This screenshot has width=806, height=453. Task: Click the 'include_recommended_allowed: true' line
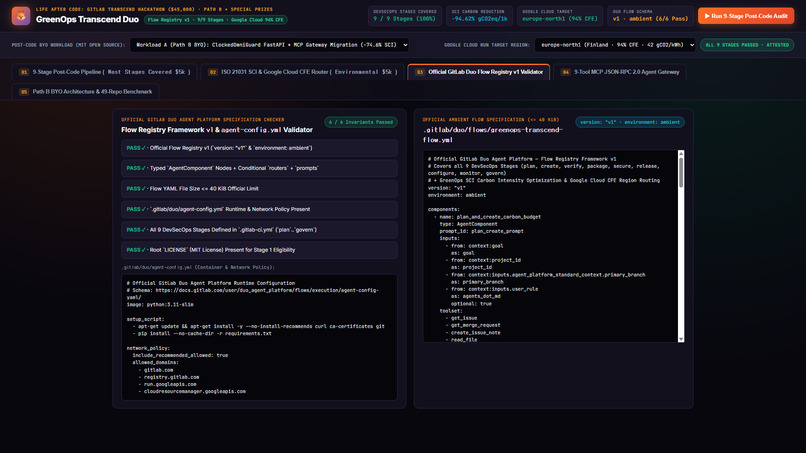click(180, 355)
